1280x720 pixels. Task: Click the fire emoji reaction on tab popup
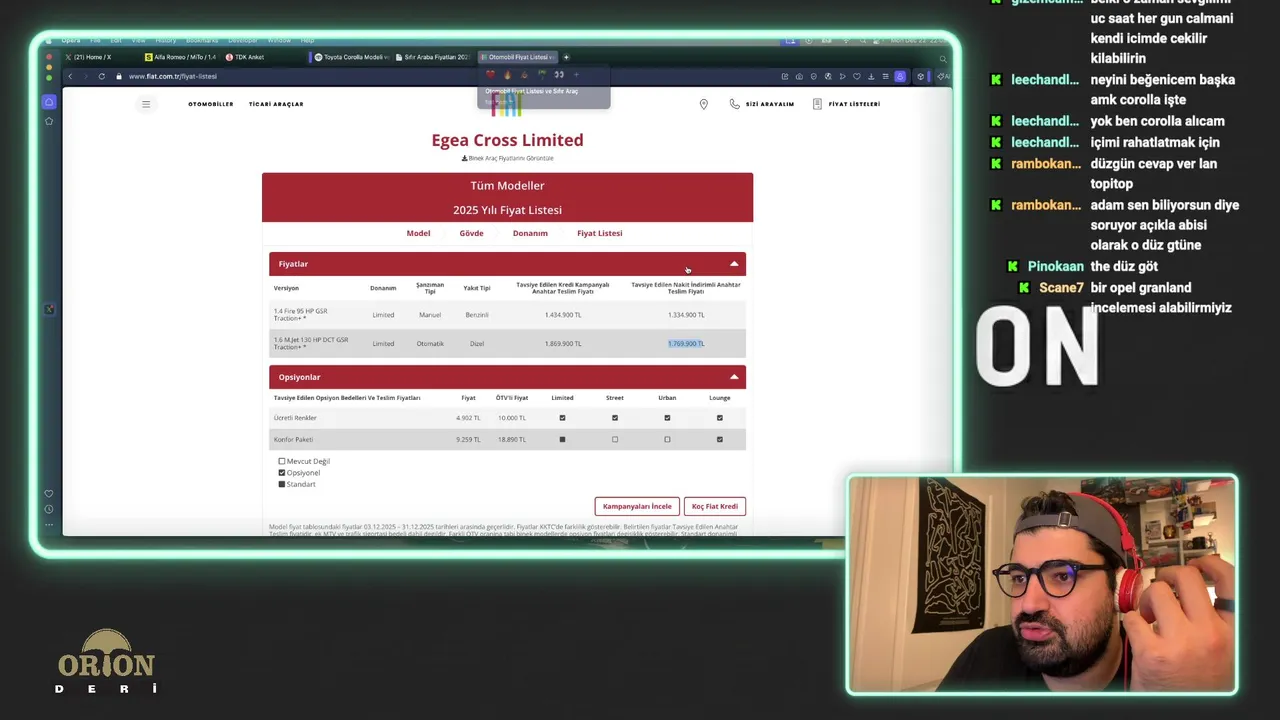click(x=507, y=74)
